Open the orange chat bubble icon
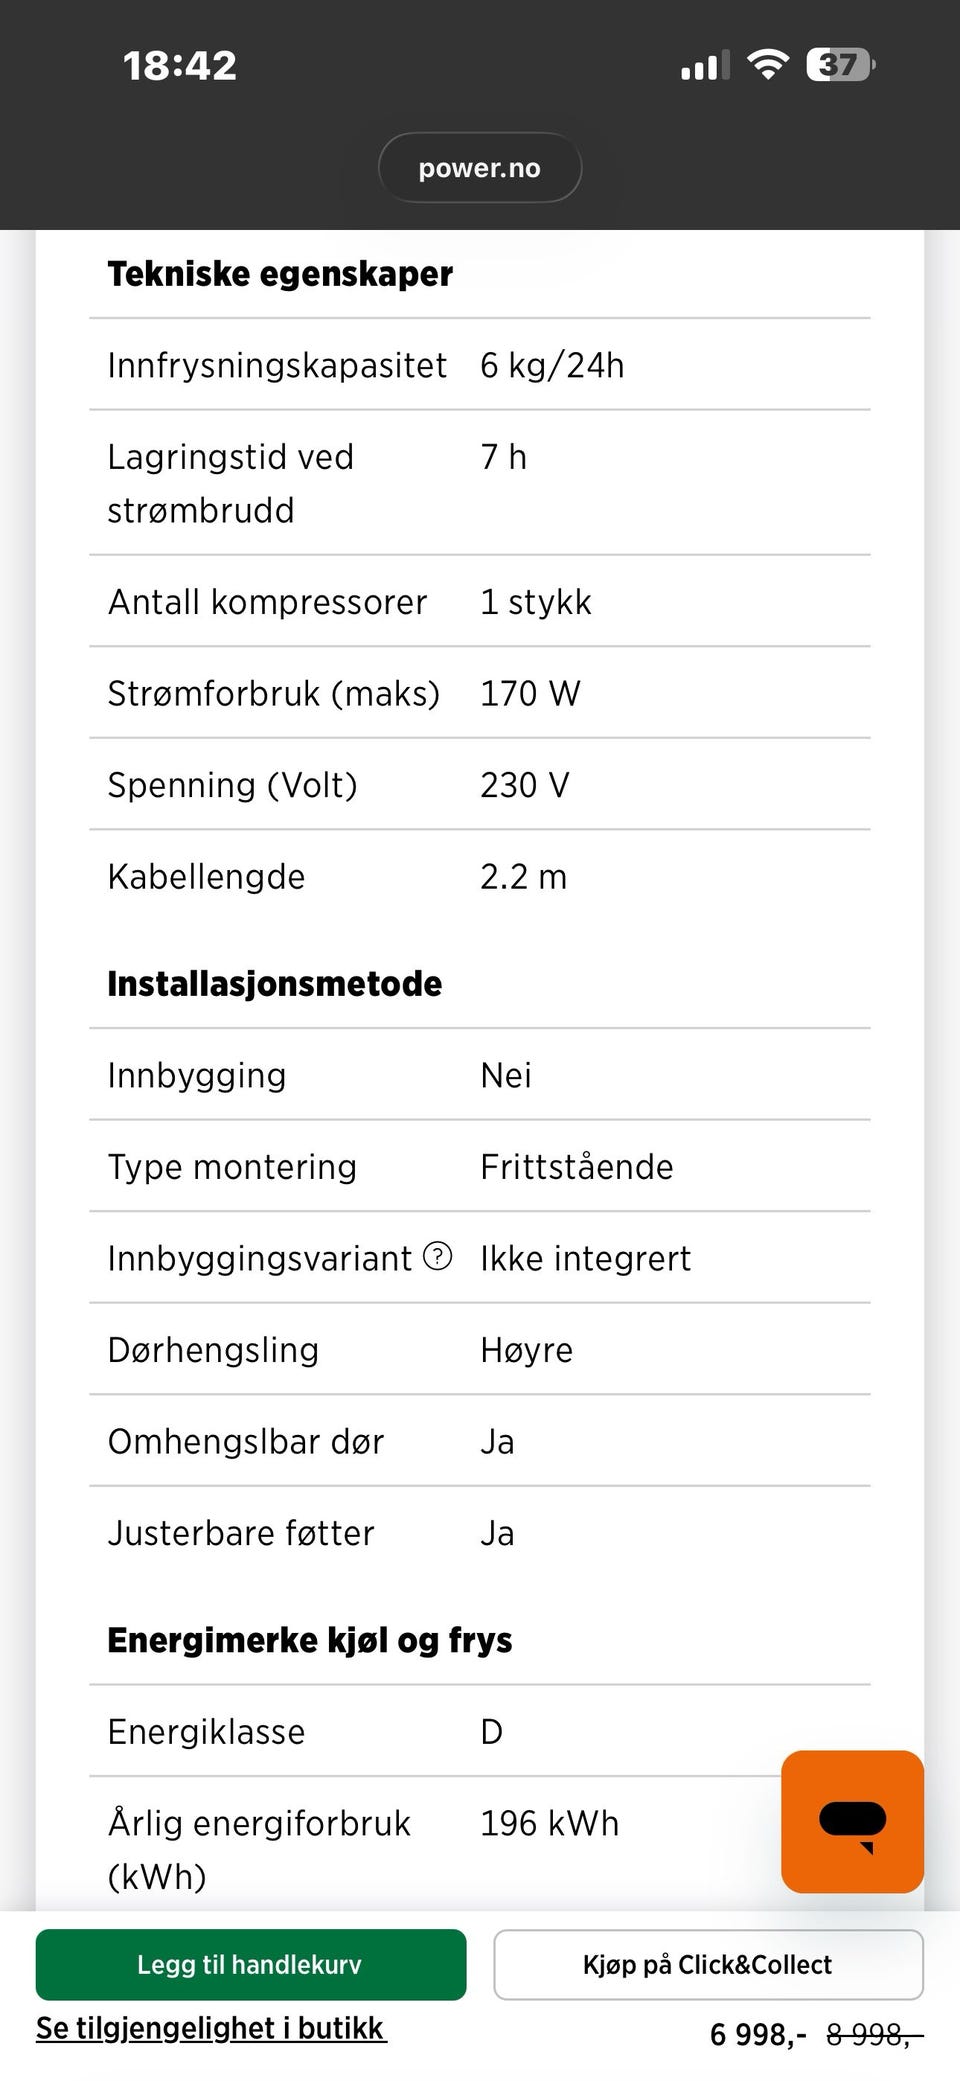This screenshot has height=2081, width=960. 852,1821
